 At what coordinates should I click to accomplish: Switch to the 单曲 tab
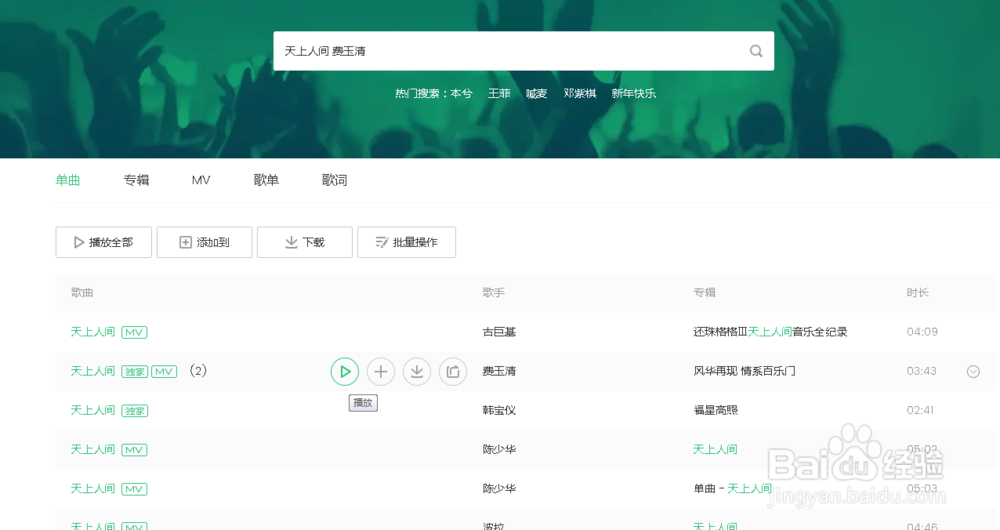coord(68,180)
